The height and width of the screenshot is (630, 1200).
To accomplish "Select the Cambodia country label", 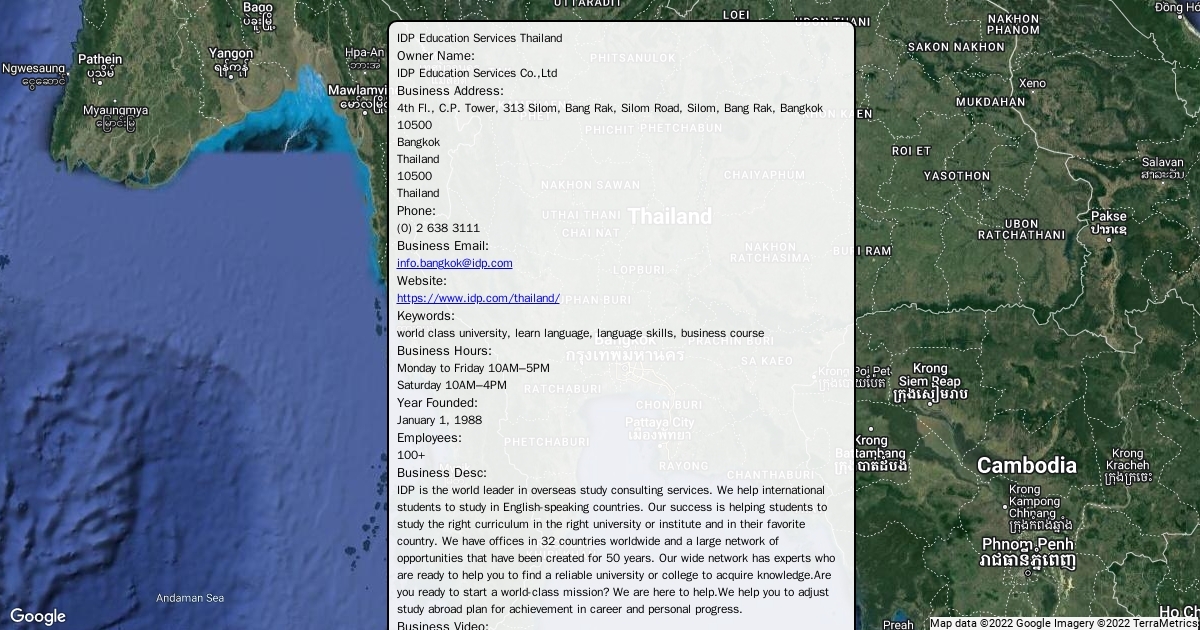I will pos(1026,465).
